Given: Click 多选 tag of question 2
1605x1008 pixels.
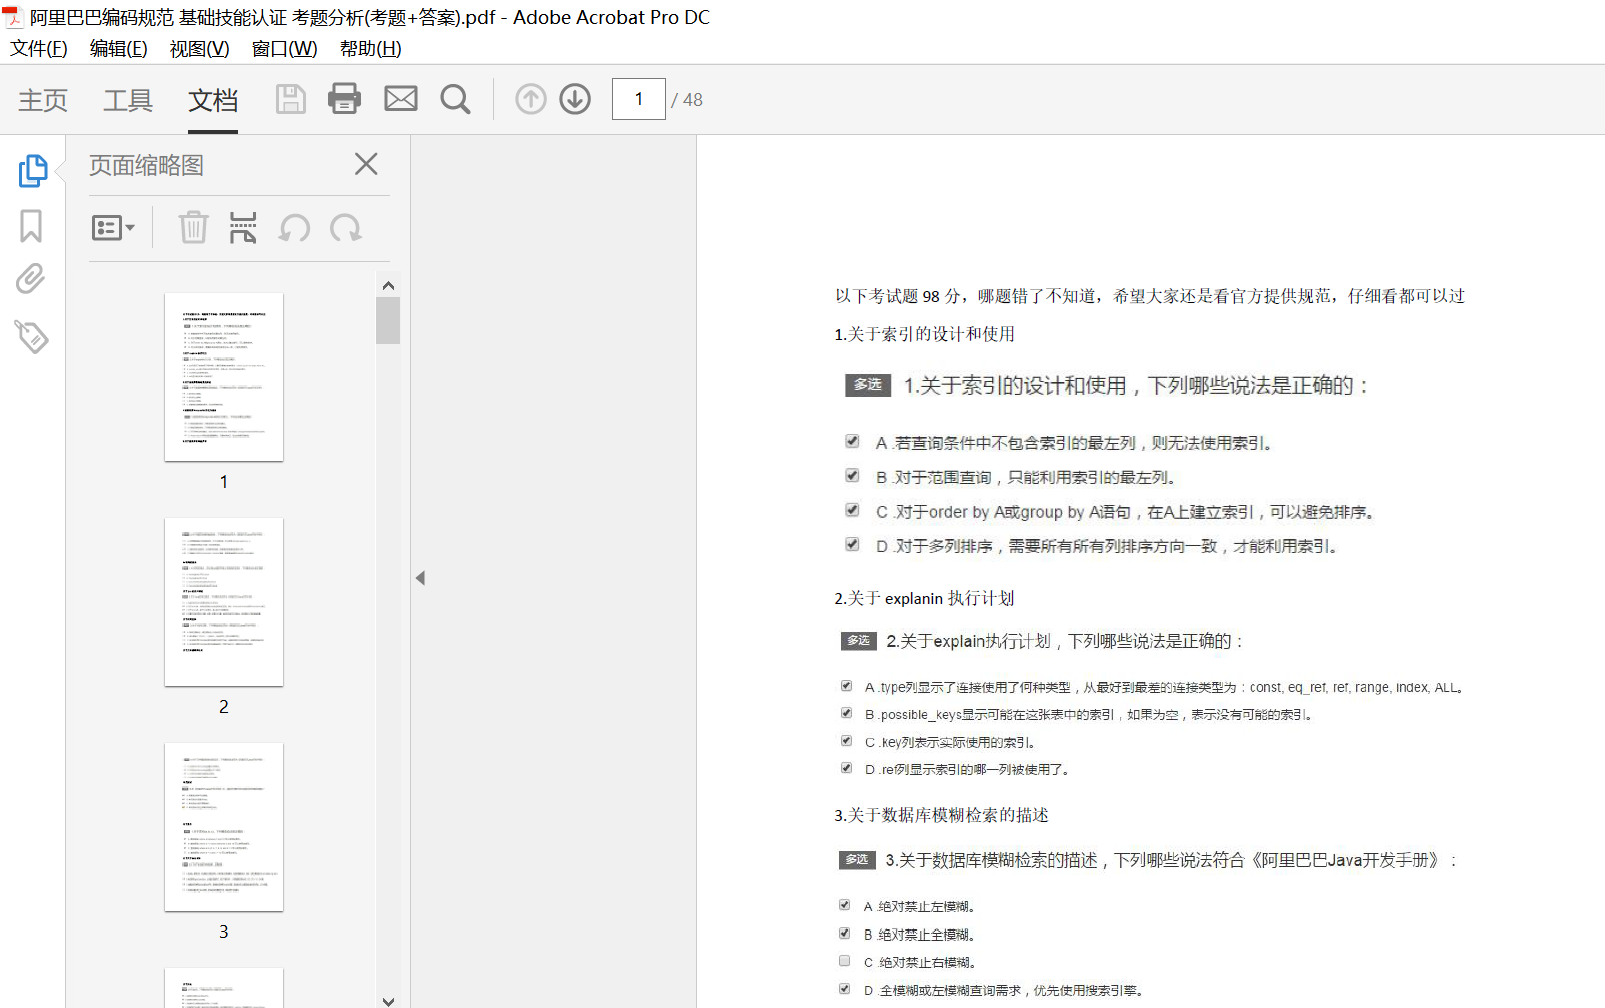Looking at the screenshot, I should (x=859, y=641).
